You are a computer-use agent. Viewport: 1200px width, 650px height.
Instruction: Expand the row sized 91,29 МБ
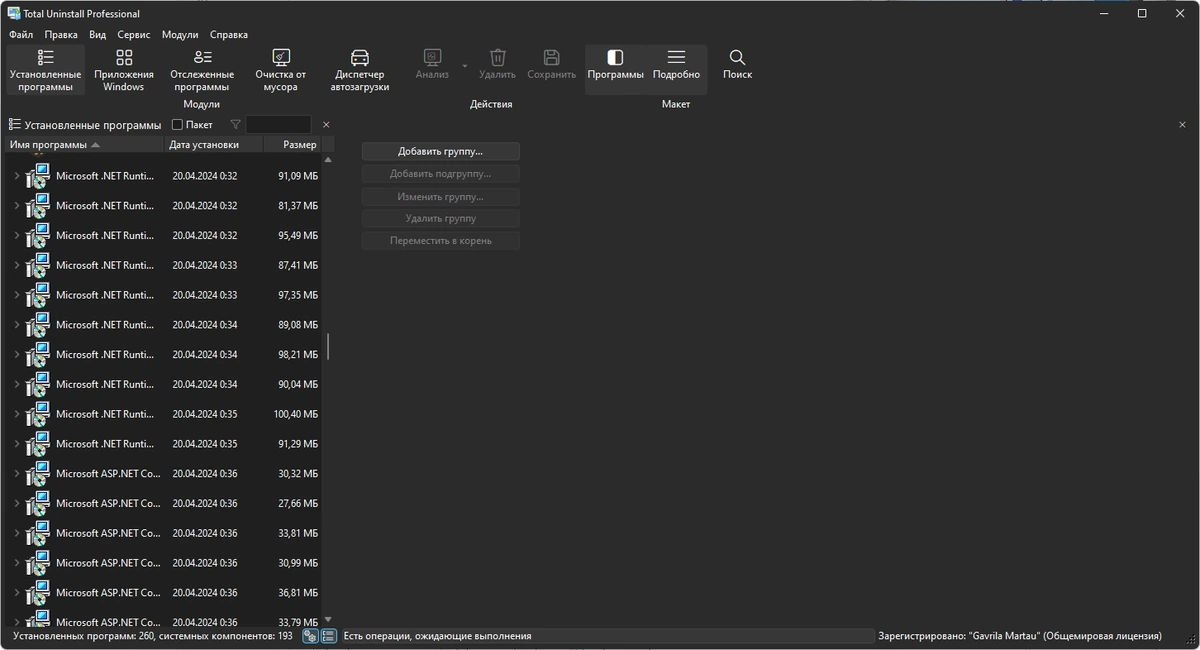(16, 444)
